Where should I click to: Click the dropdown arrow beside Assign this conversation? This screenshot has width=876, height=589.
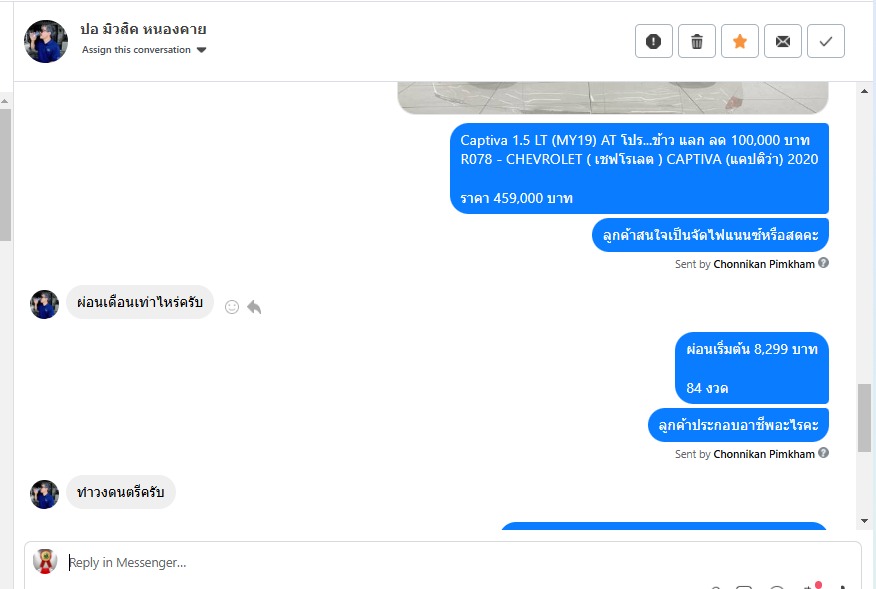tap(202, 50)
